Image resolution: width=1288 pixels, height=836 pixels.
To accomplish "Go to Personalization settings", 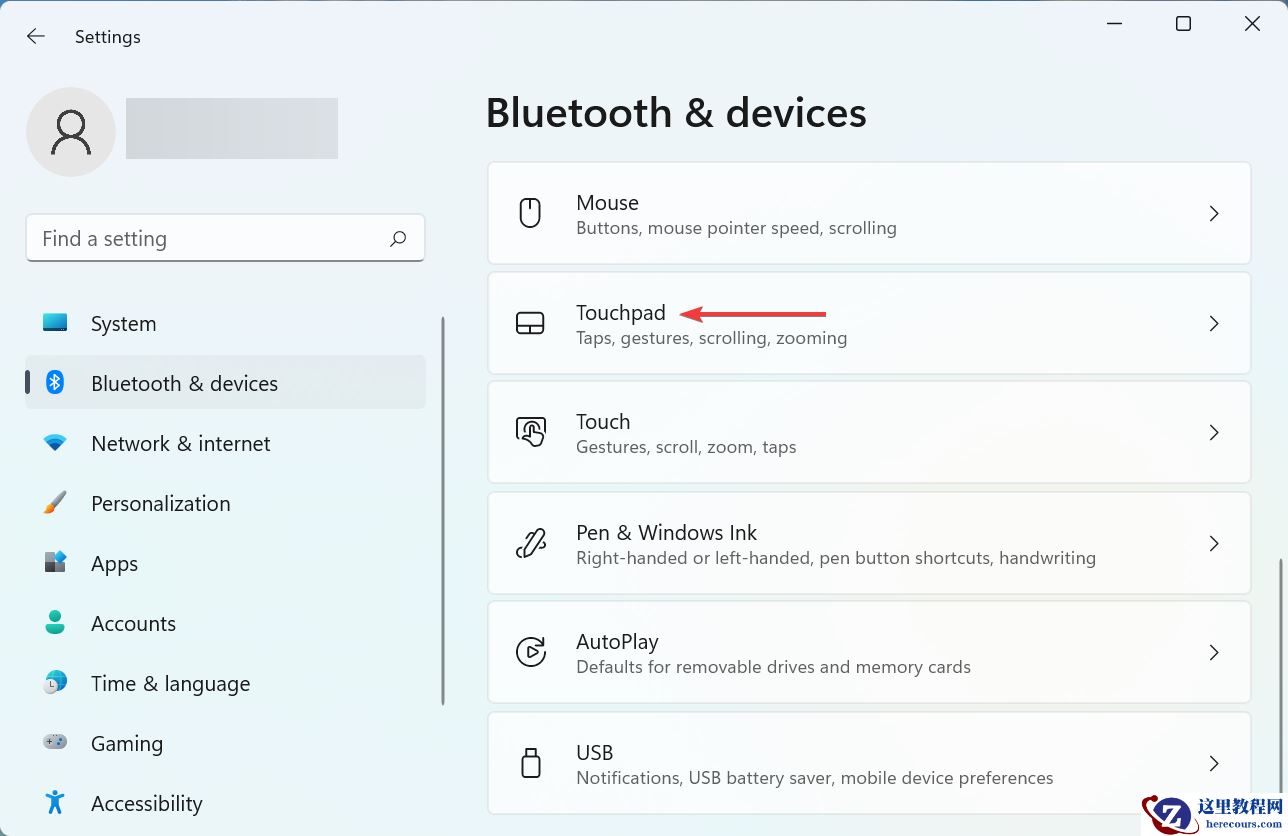I will (x=160, y=504).
